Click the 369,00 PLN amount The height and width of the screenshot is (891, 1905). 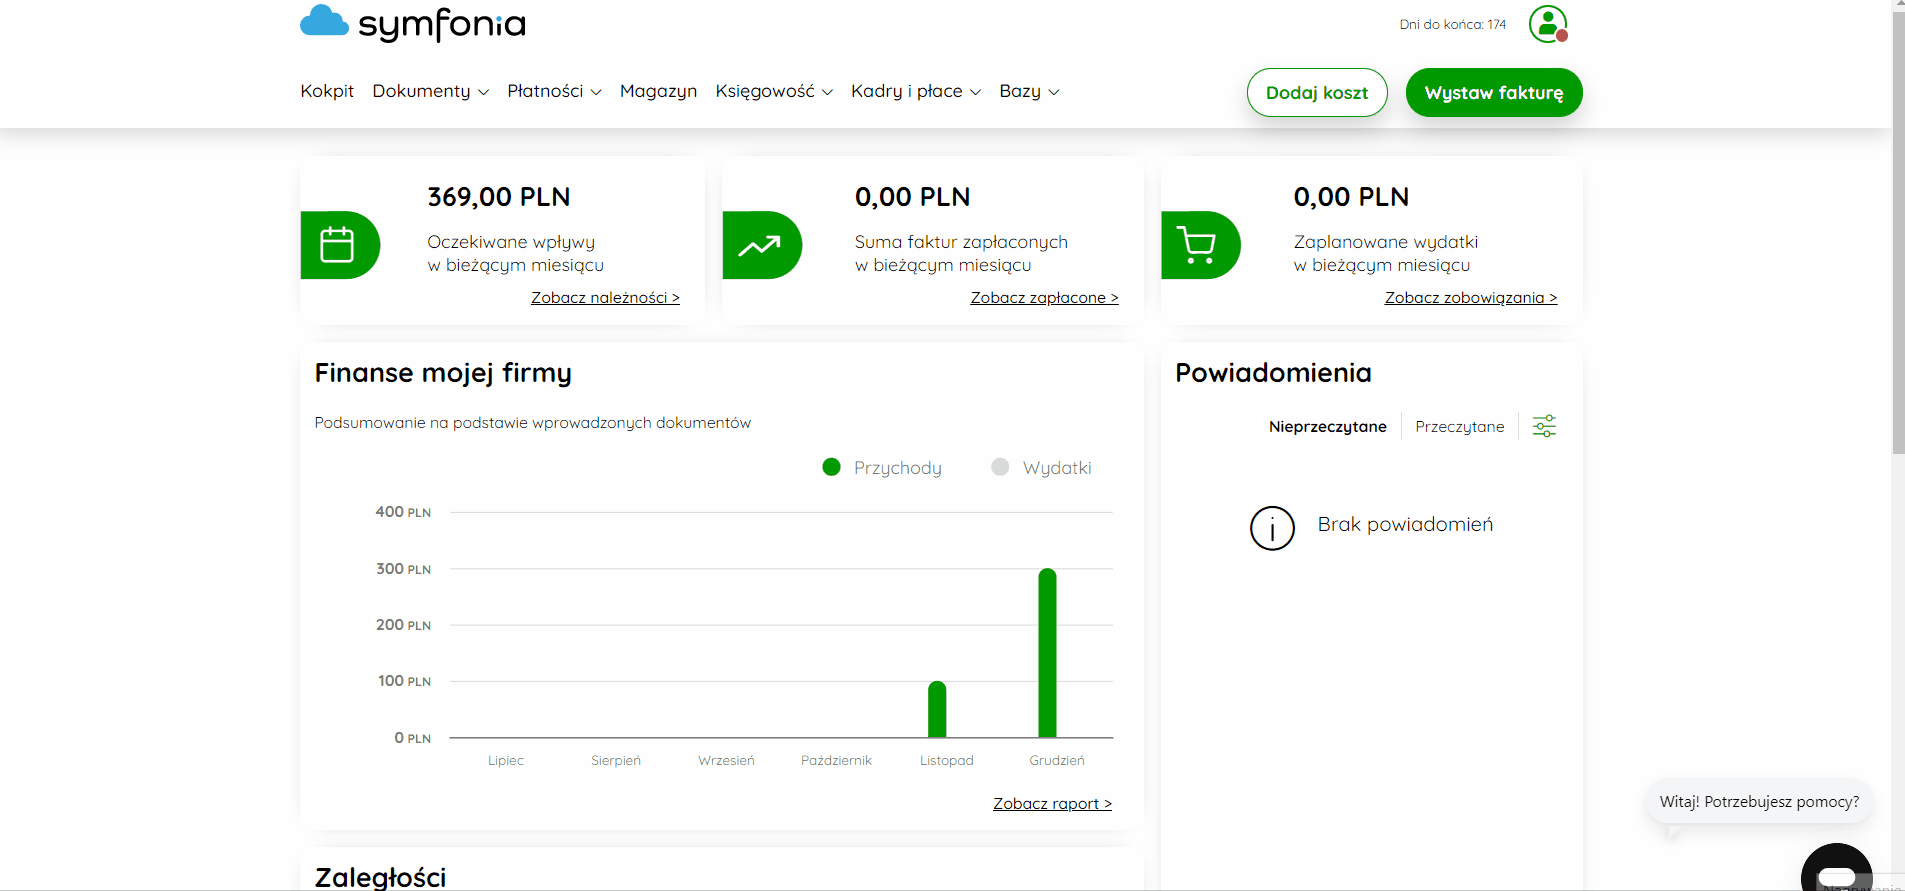point(499,197)
